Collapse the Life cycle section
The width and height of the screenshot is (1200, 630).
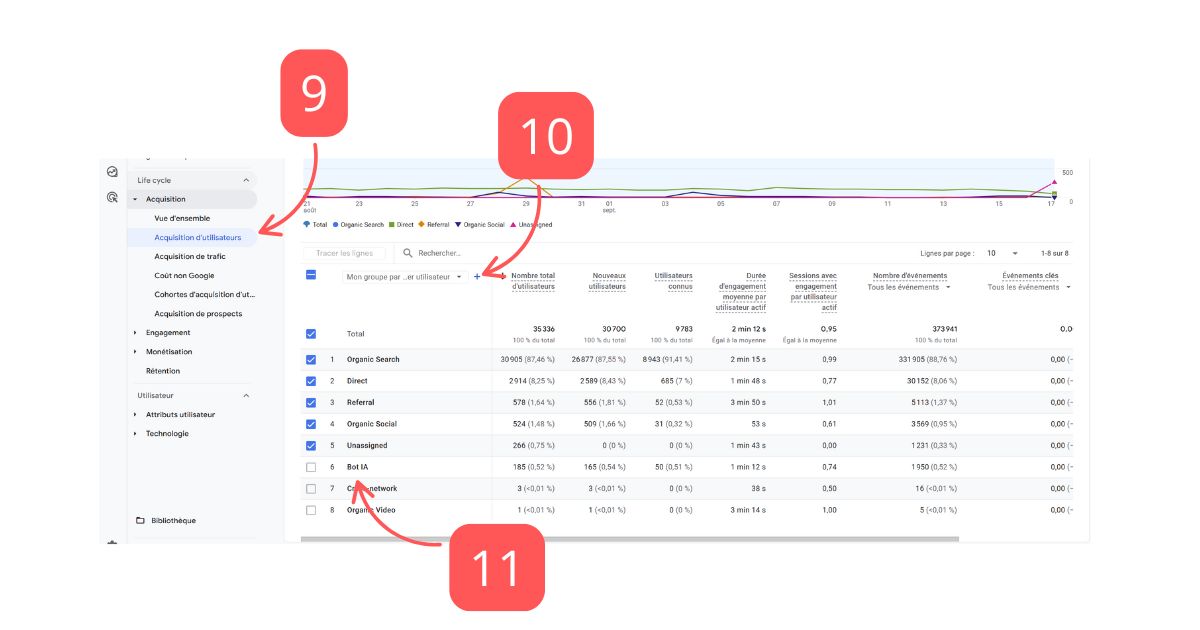point(246,180)
